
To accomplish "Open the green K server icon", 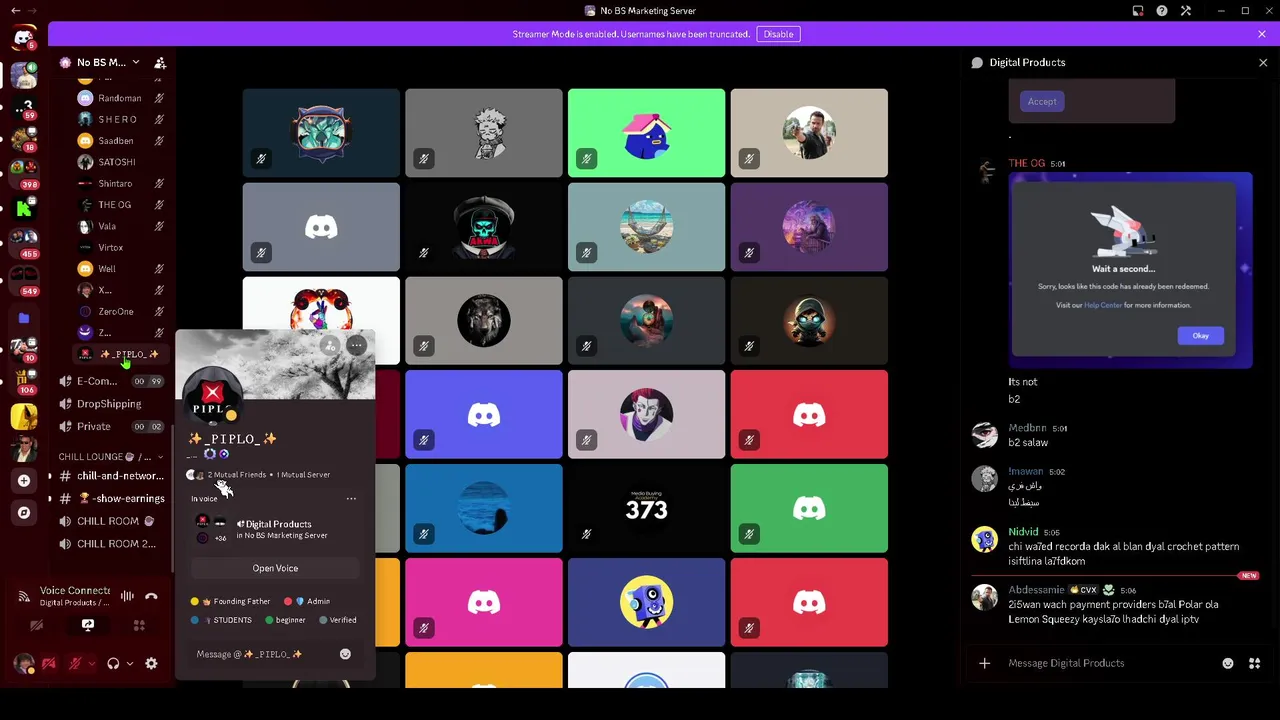I will pos(24,208).
